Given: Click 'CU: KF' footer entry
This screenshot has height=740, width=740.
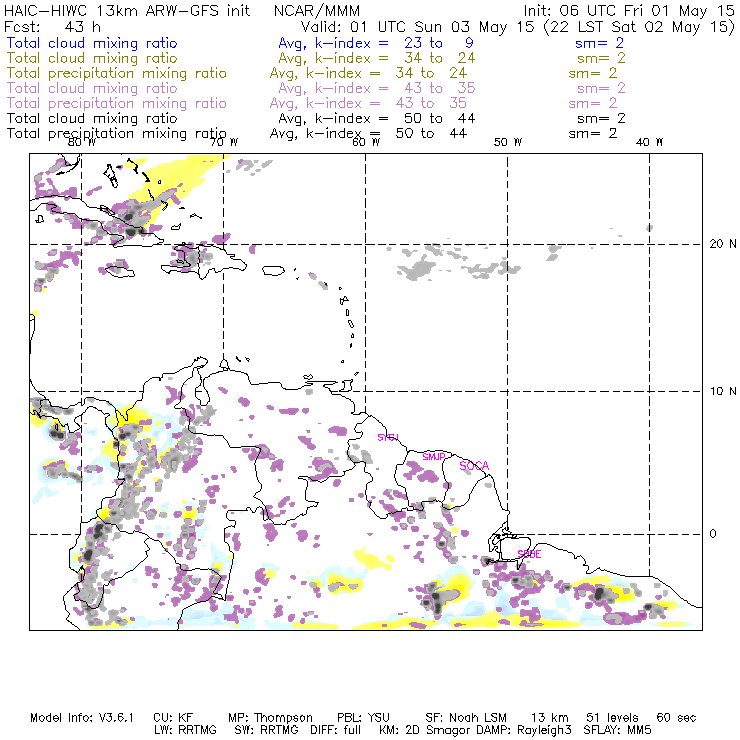Looking at the screenshot, I should [x=173, y=718].
